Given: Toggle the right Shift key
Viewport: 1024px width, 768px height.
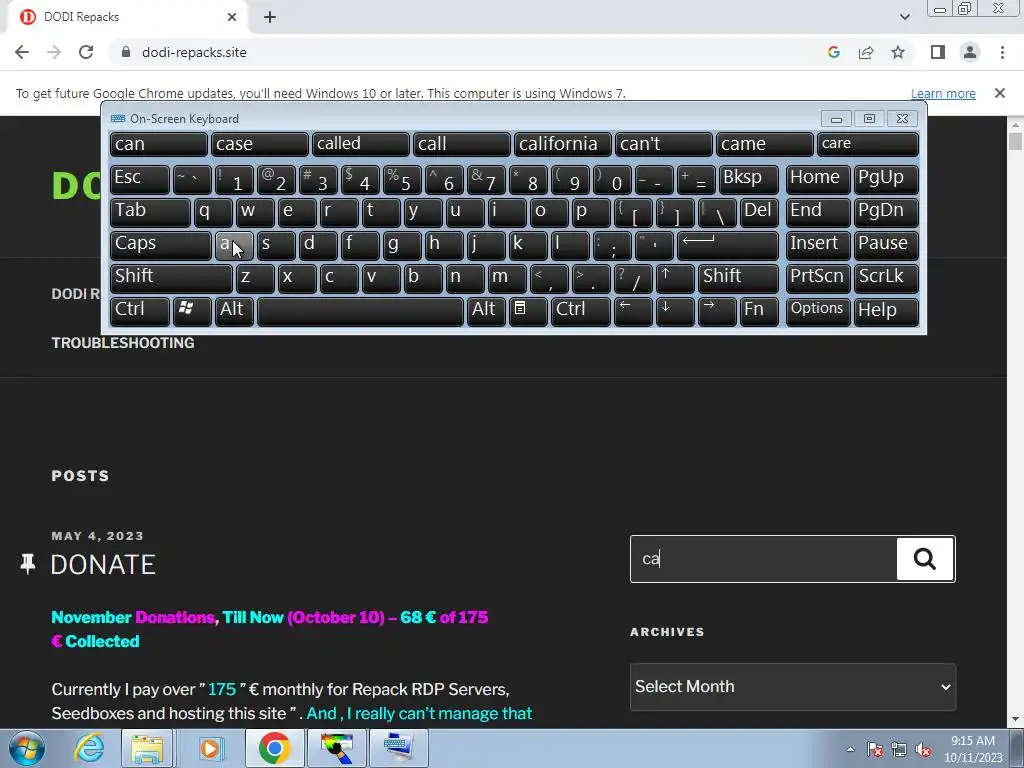Looking at the screenshot, I should 738,278.
